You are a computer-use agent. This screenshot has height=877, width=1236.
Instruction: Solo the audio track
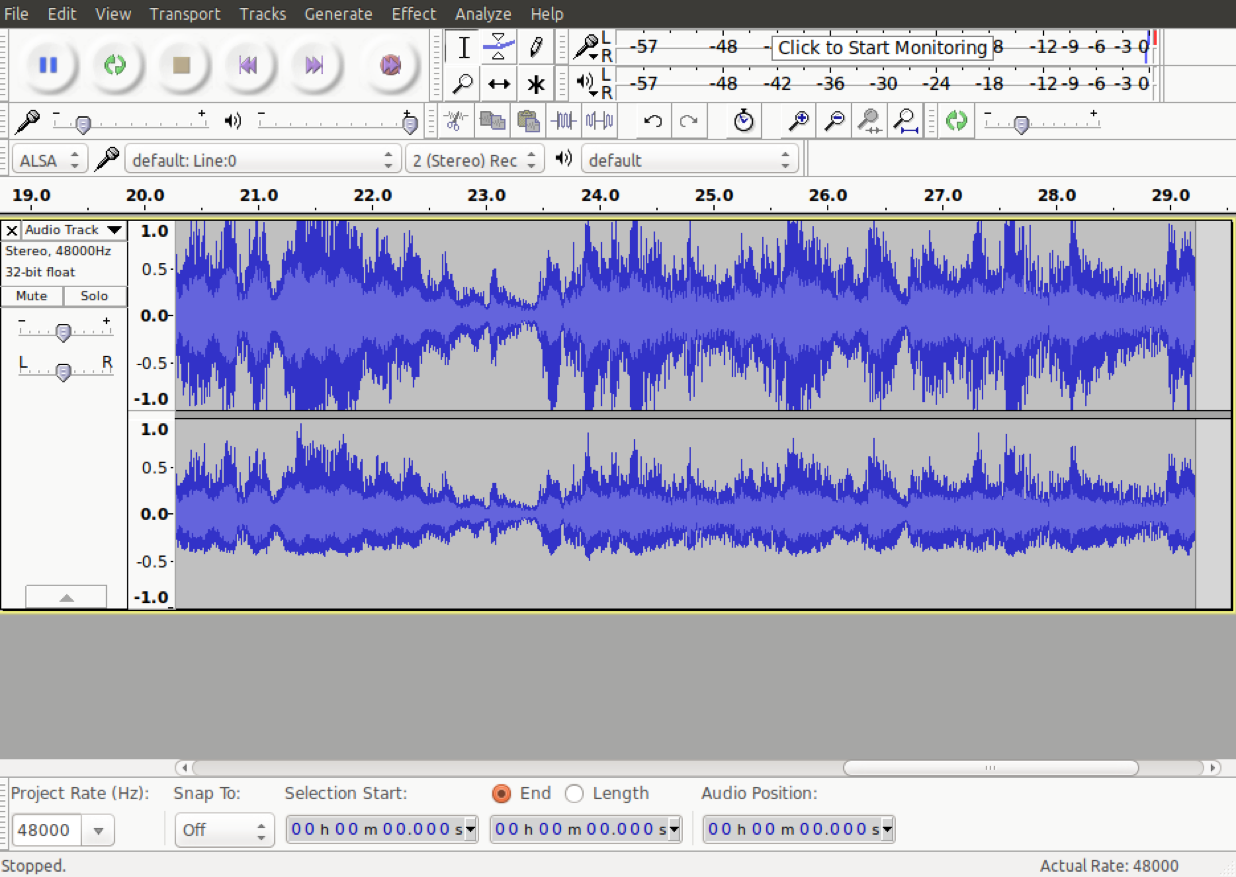(94, 295)
